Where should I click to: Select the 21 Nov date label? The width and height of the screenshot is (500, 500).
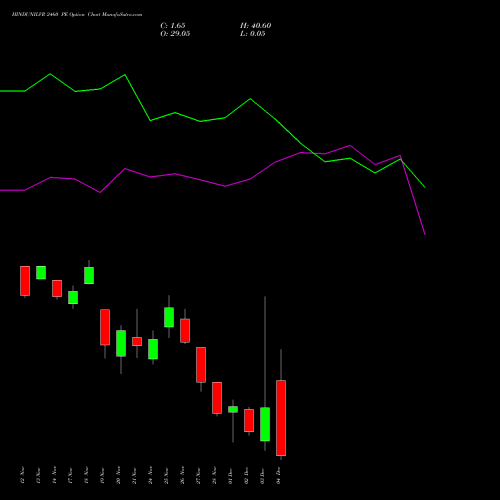coord(134,475)
